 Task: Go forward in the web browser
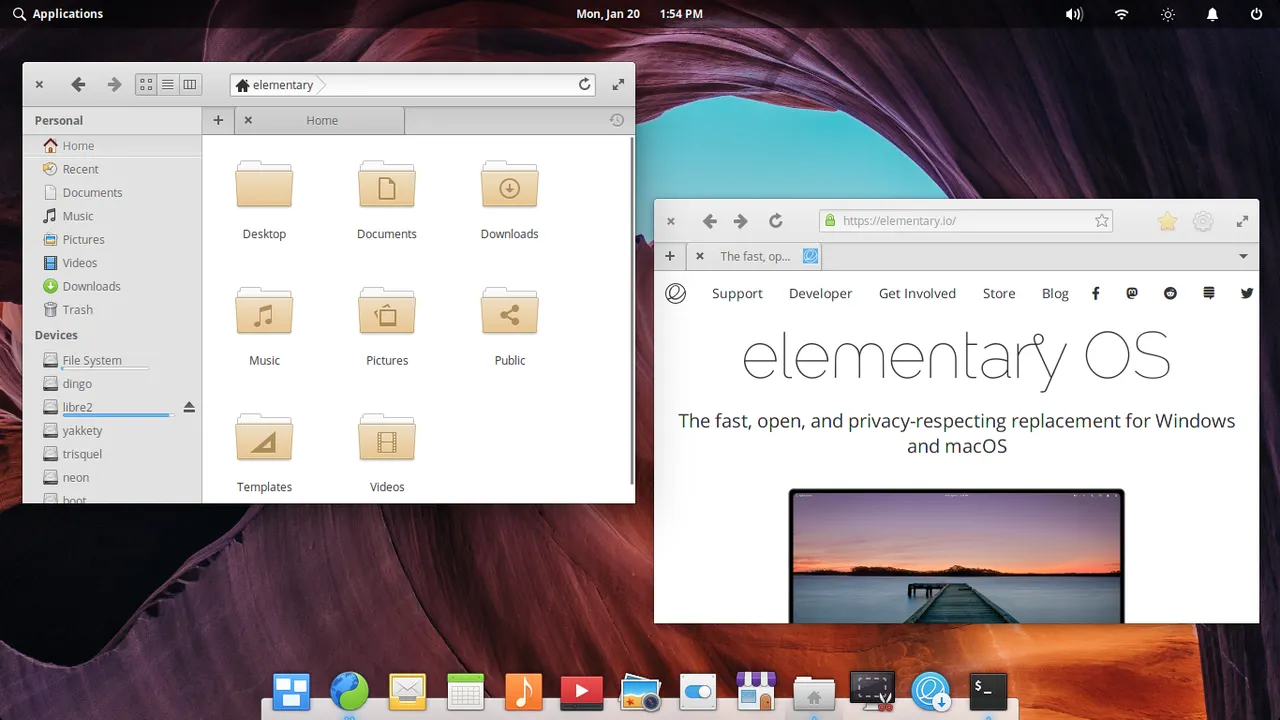(740, 221)
